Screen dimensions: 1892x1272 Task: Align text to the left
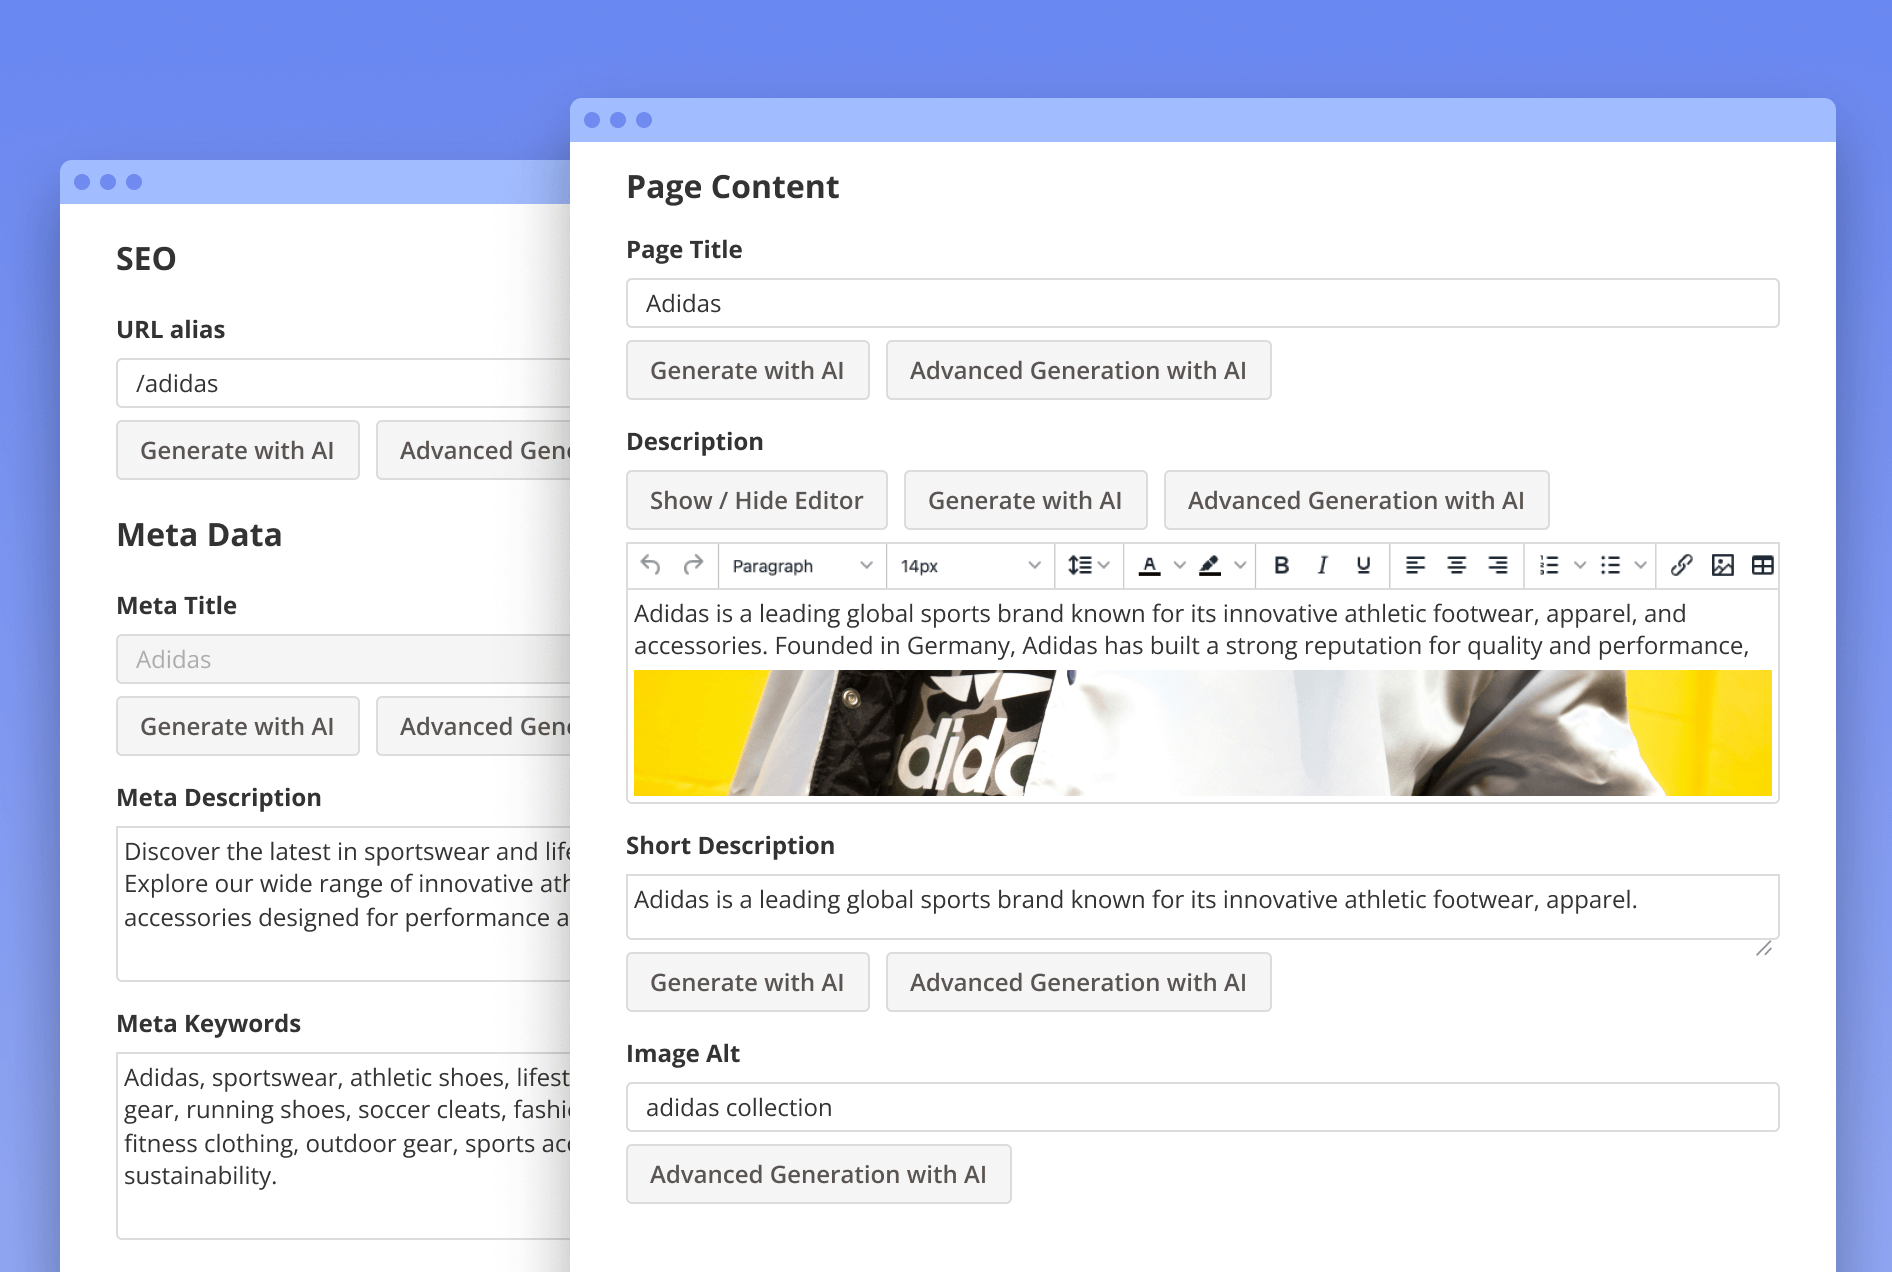(x=1415, y=566)
